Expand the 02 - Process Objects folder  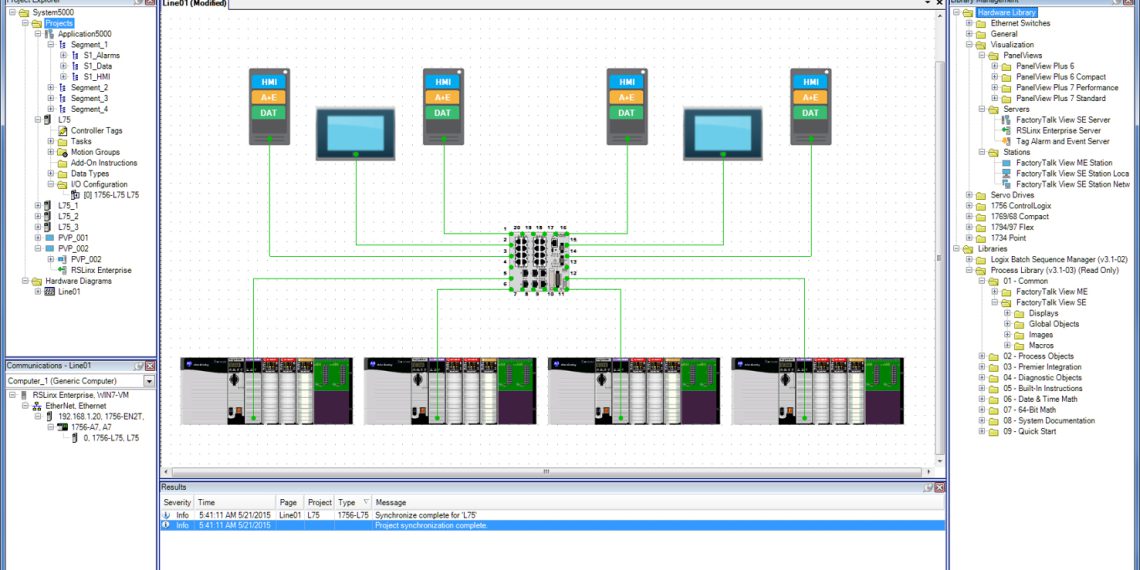[982, 356]
